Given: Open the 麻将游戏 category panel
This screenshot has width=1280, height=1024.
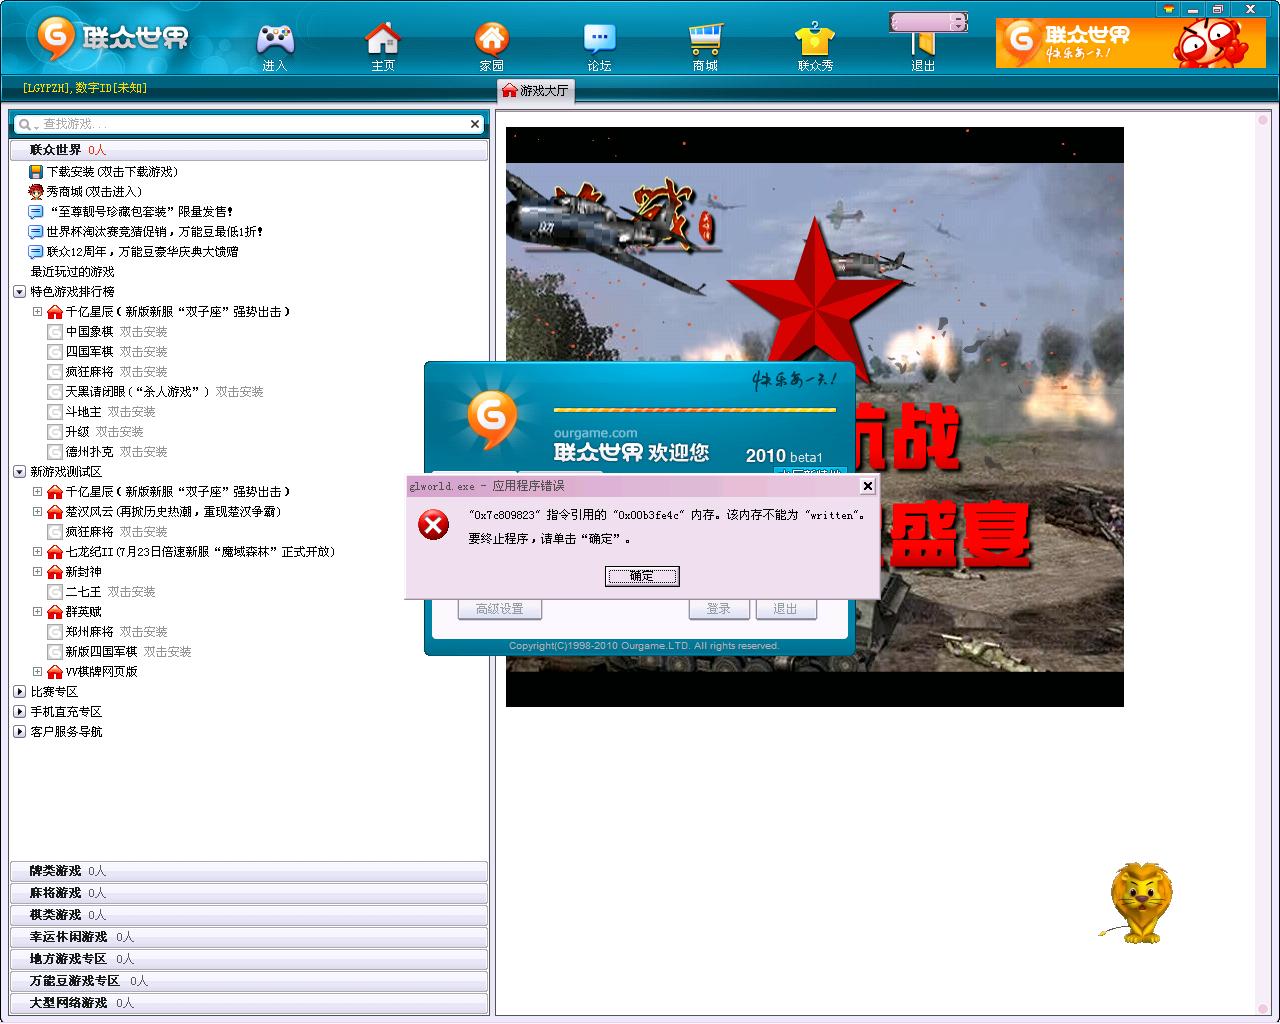Looking at the screenshot, I should 249,893.
